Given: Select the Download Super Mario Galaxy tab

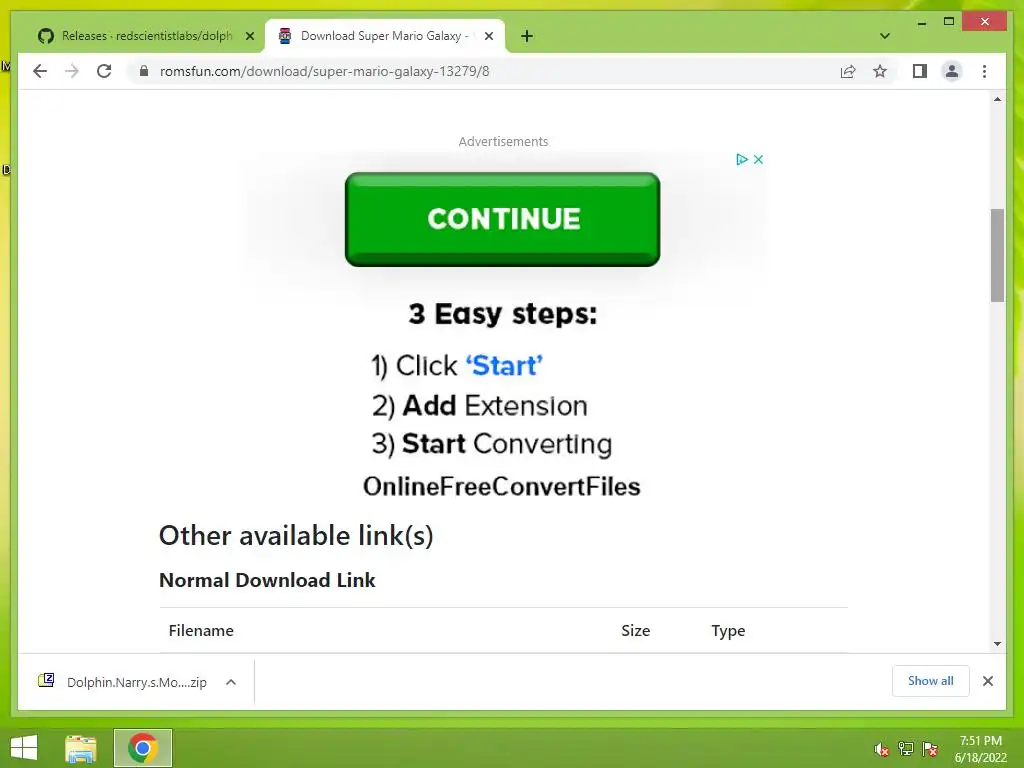Looking at the screenshot, I should [385, 36].
